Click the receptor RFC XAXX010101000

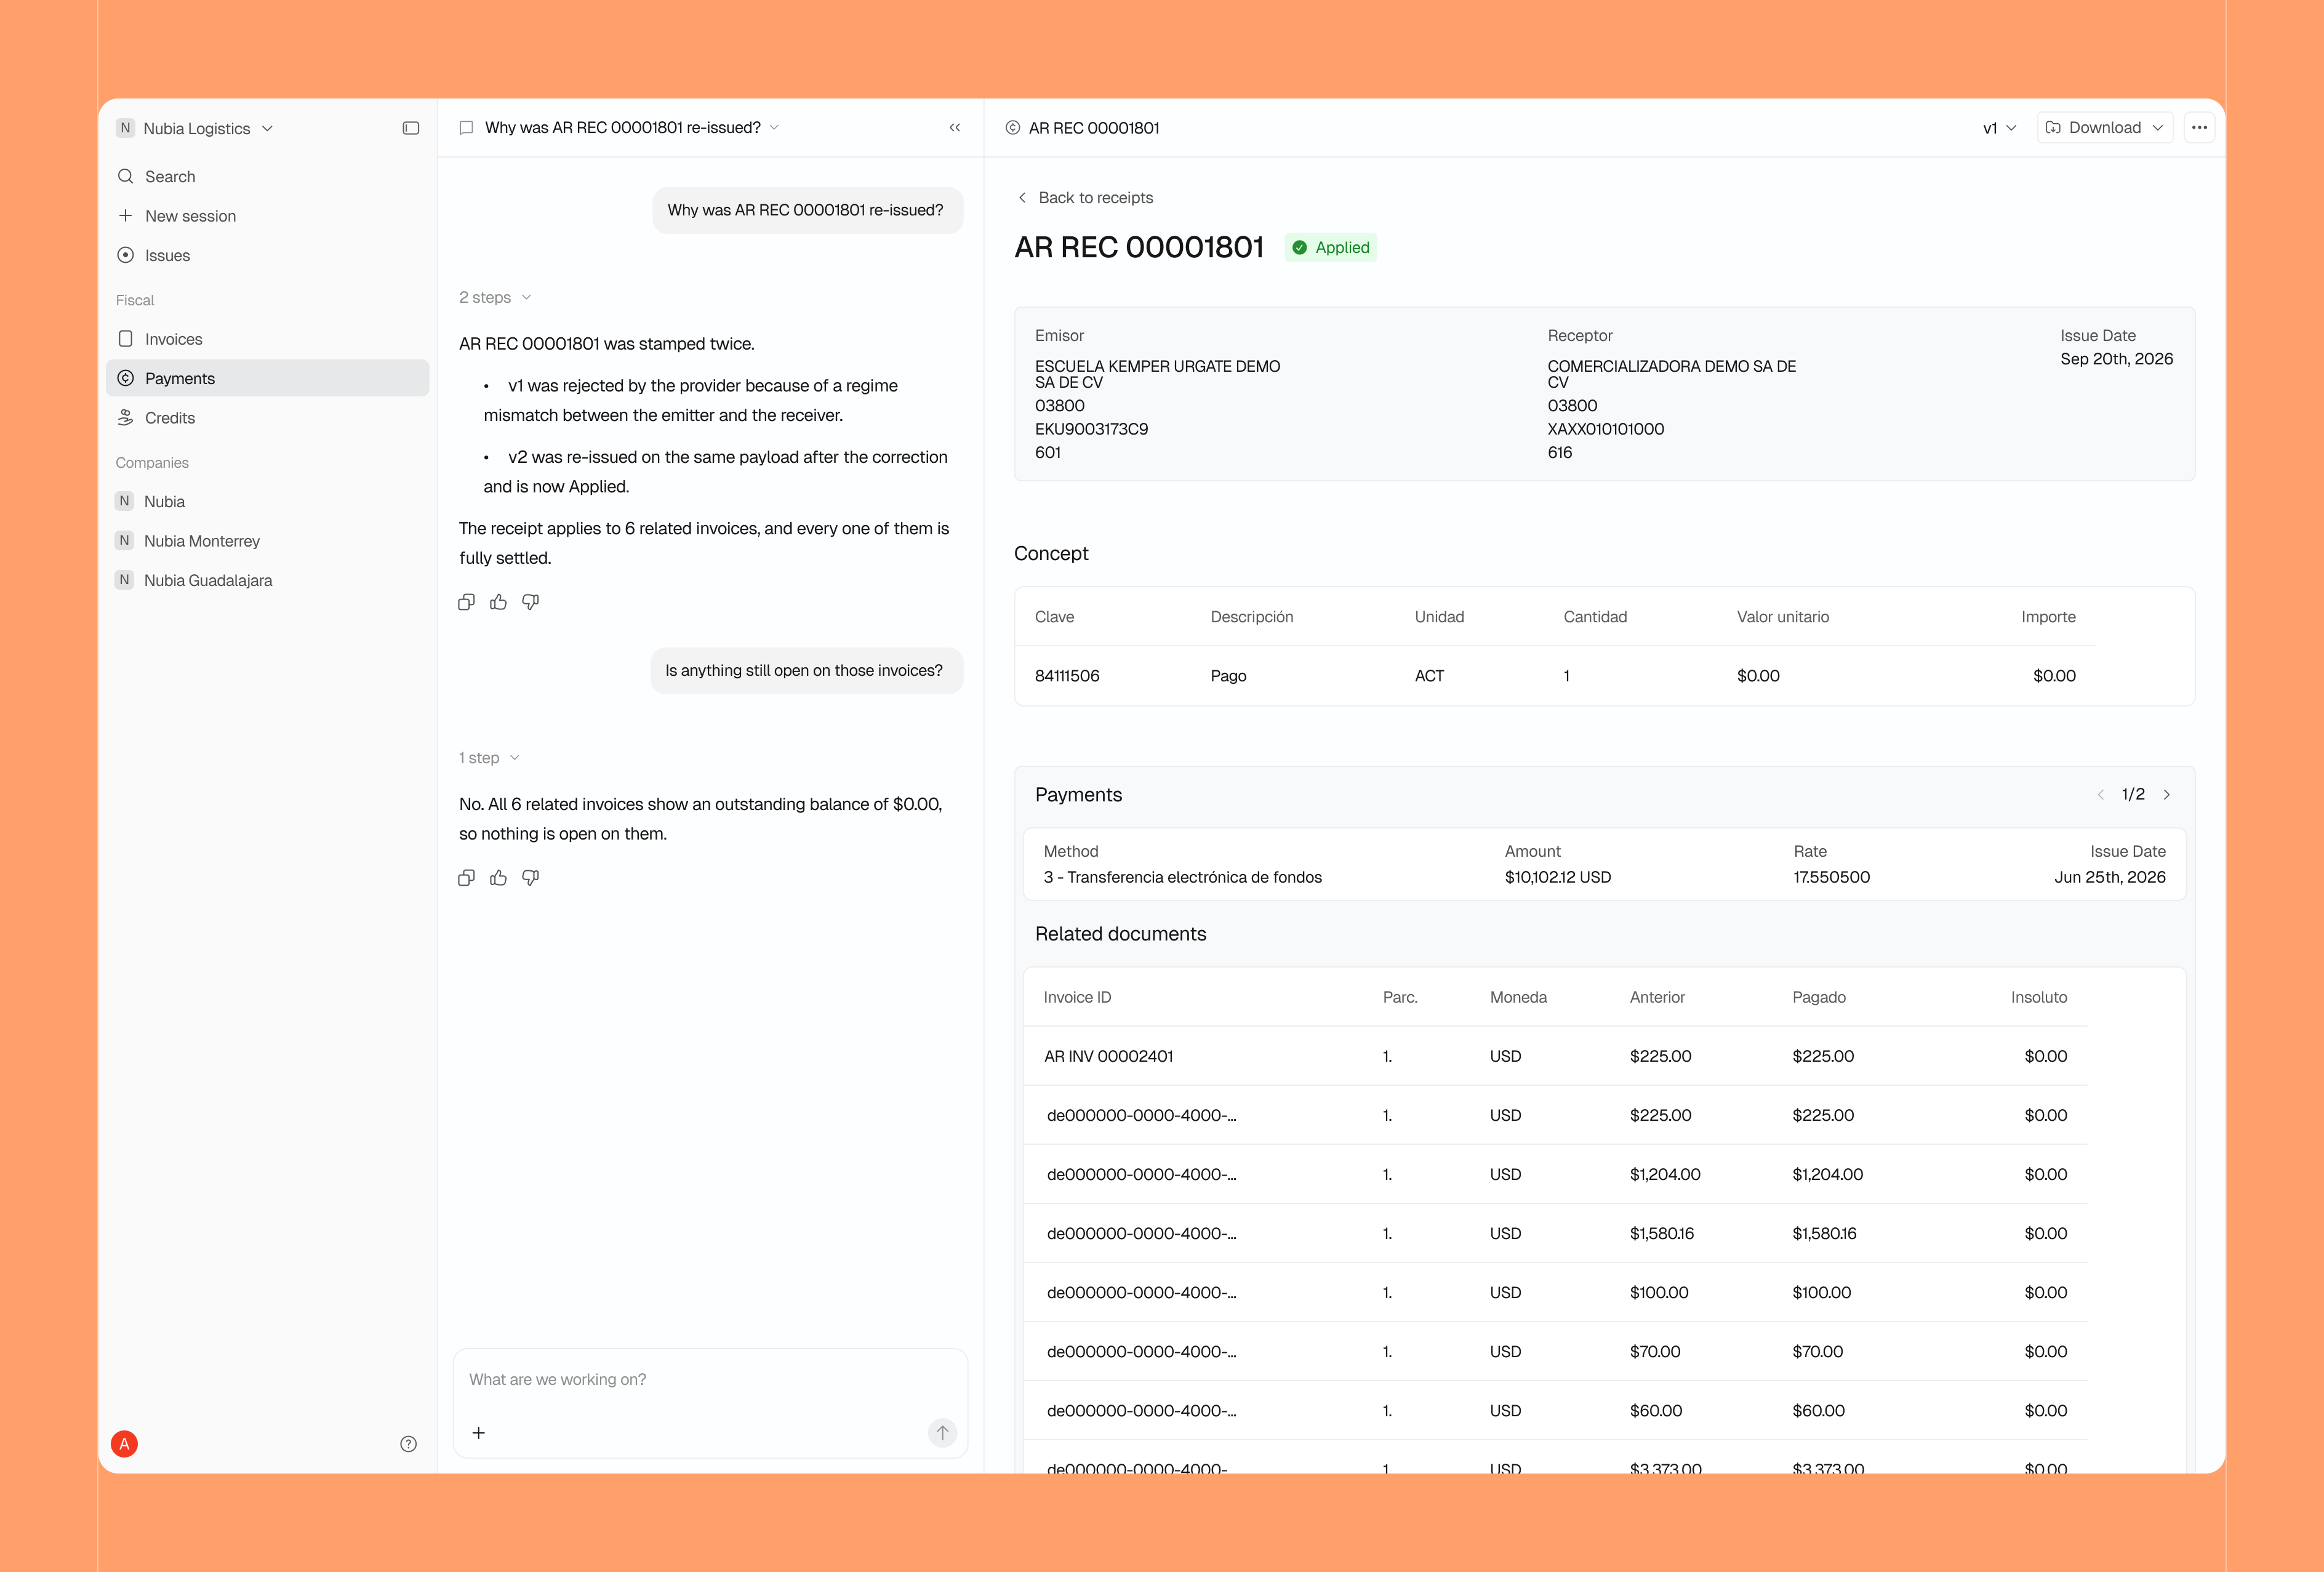[1605, 429]
